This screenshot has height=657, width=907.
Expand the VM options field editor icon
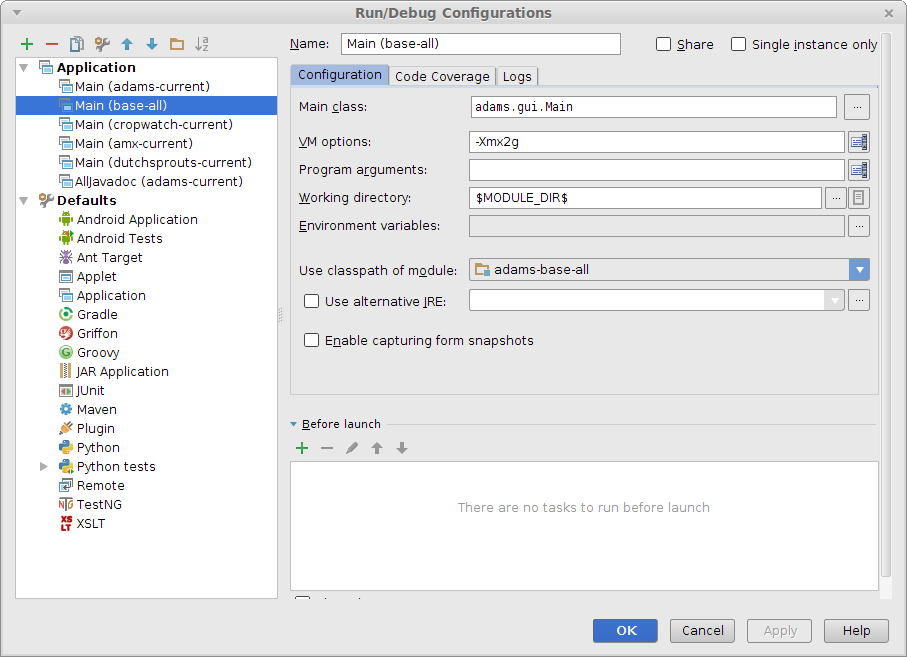point(858,142)
